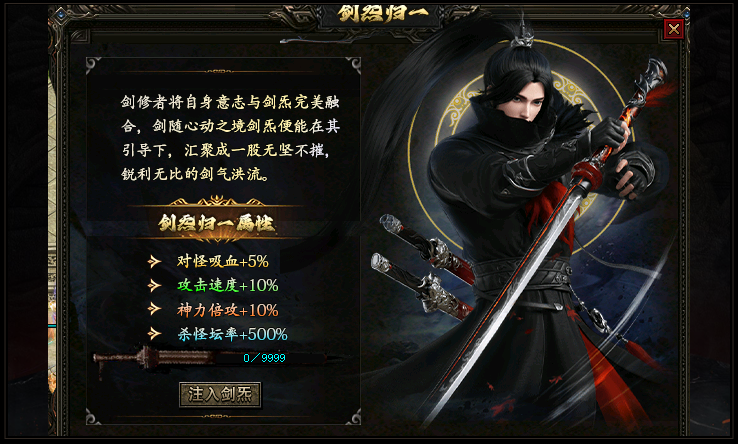The width and height of the screenshot is (738, 444).
Task: Click the sword skill description paragraph
Action: (230, 138)
